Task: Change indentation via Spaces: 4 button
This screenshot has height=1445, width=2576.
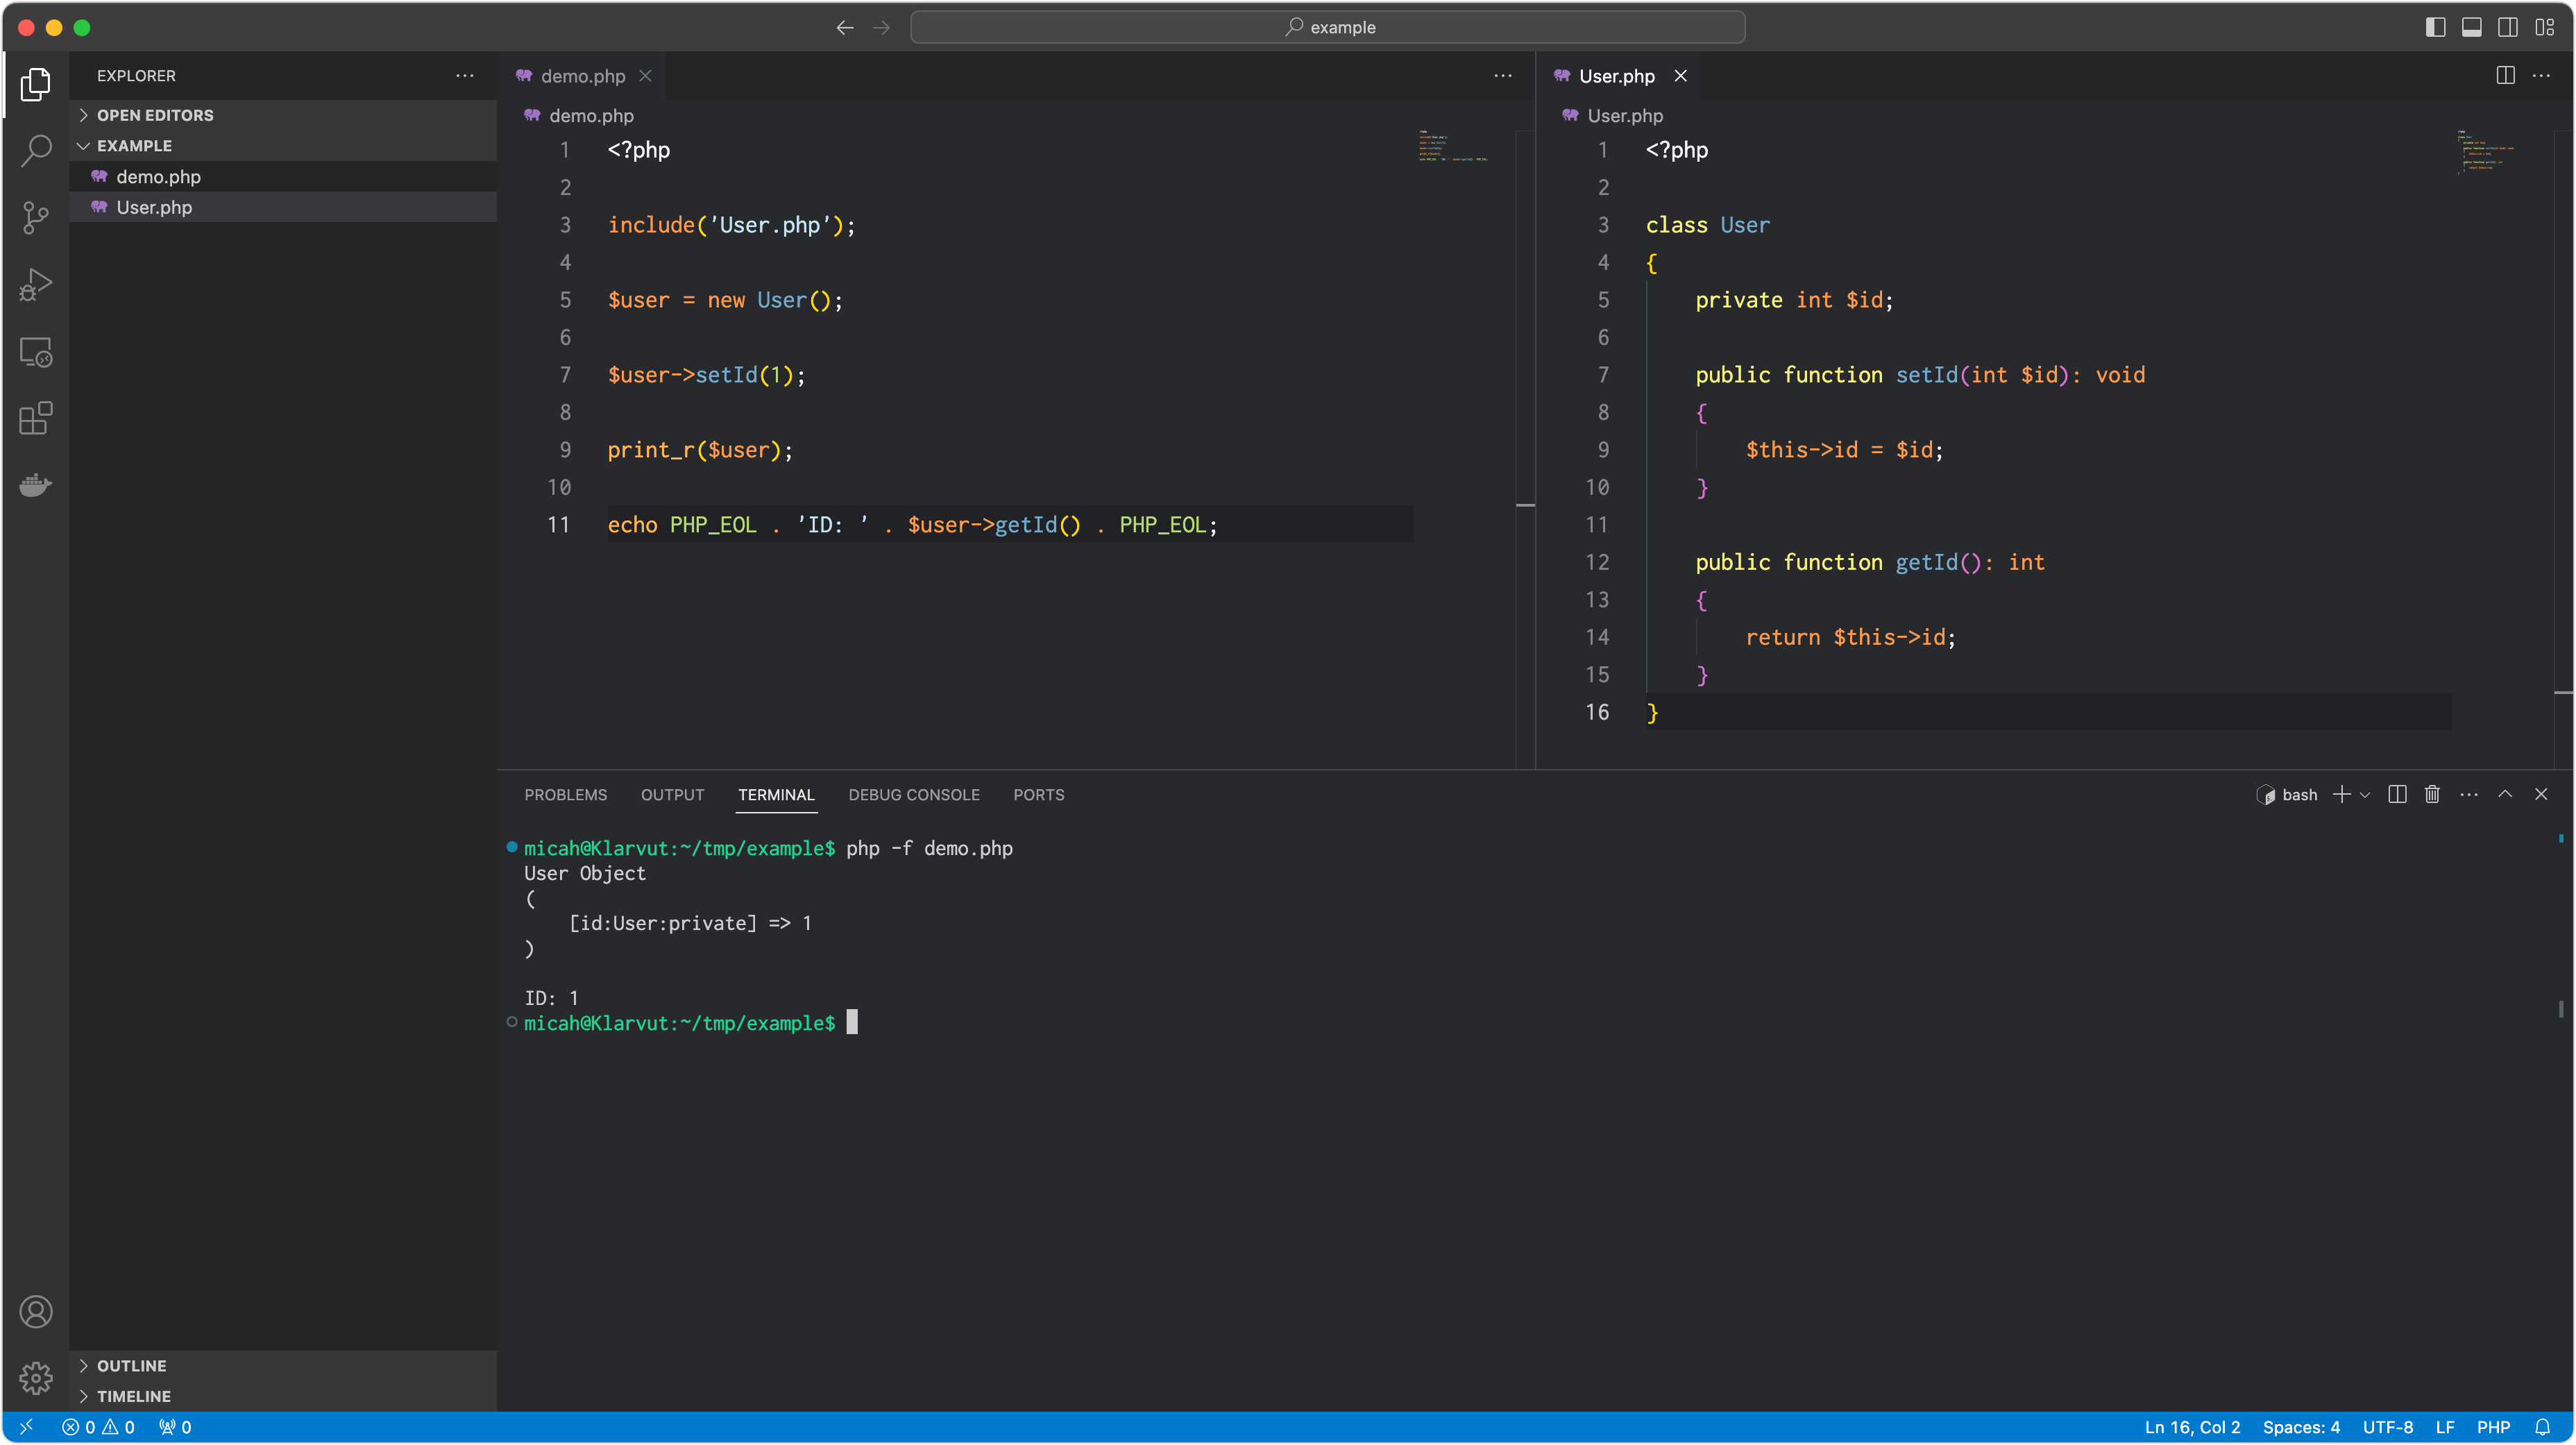Action: (2301, 1427)
